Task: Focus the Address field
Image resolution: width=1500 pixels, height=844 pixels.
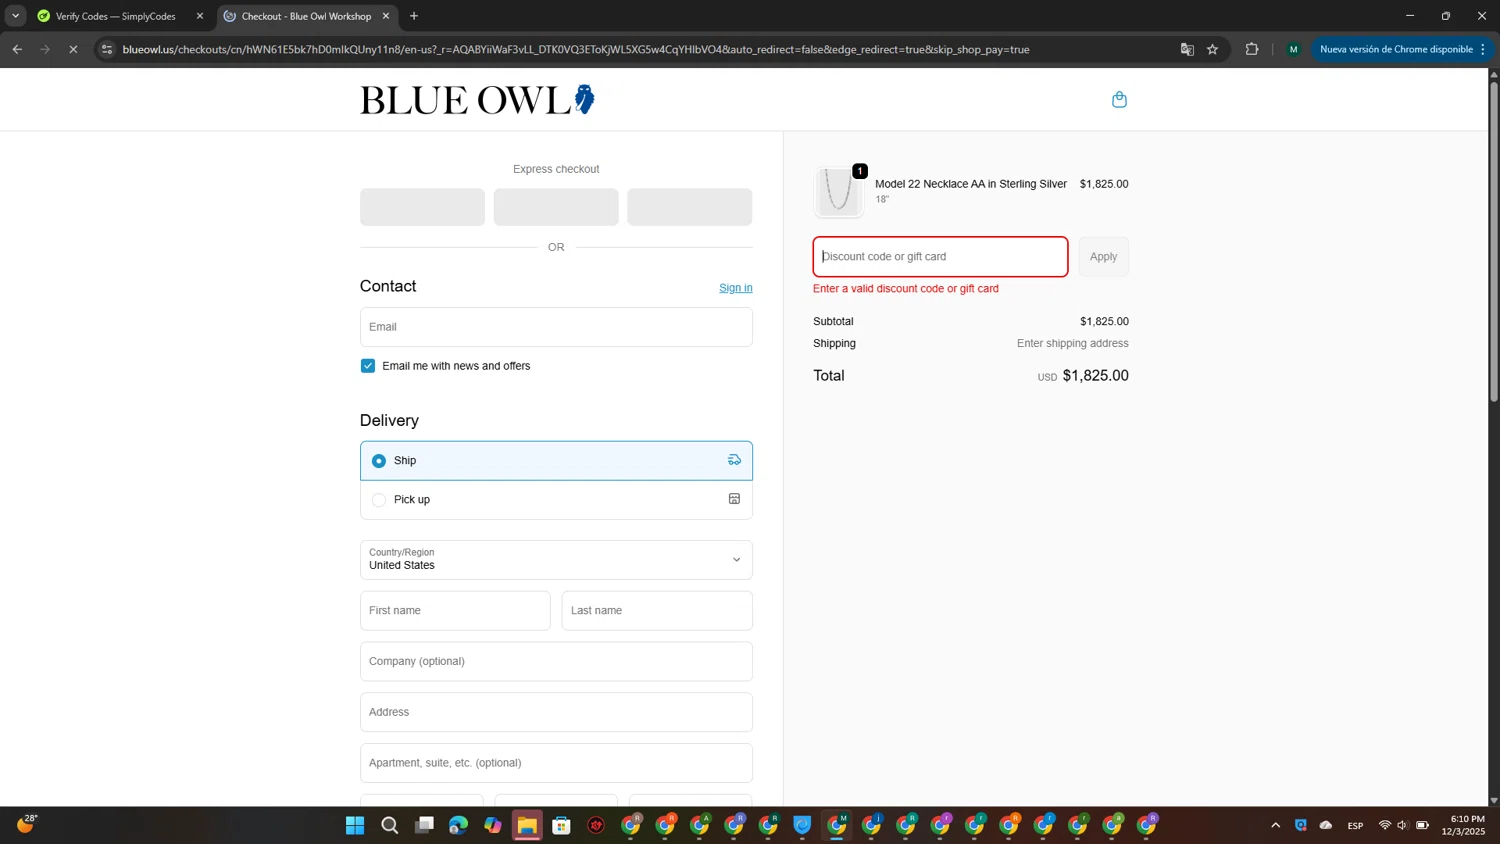Action: 556,712
